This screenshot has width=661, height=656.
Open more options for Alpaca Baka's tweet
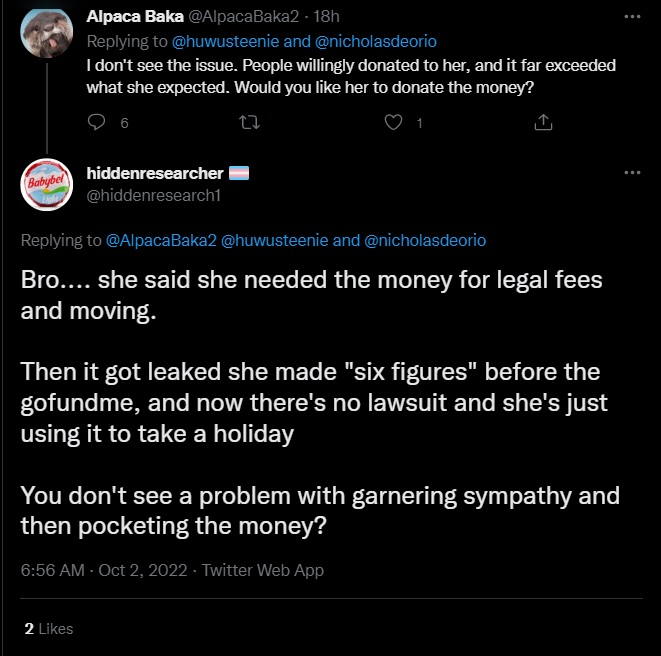click(x=631, y=17)
